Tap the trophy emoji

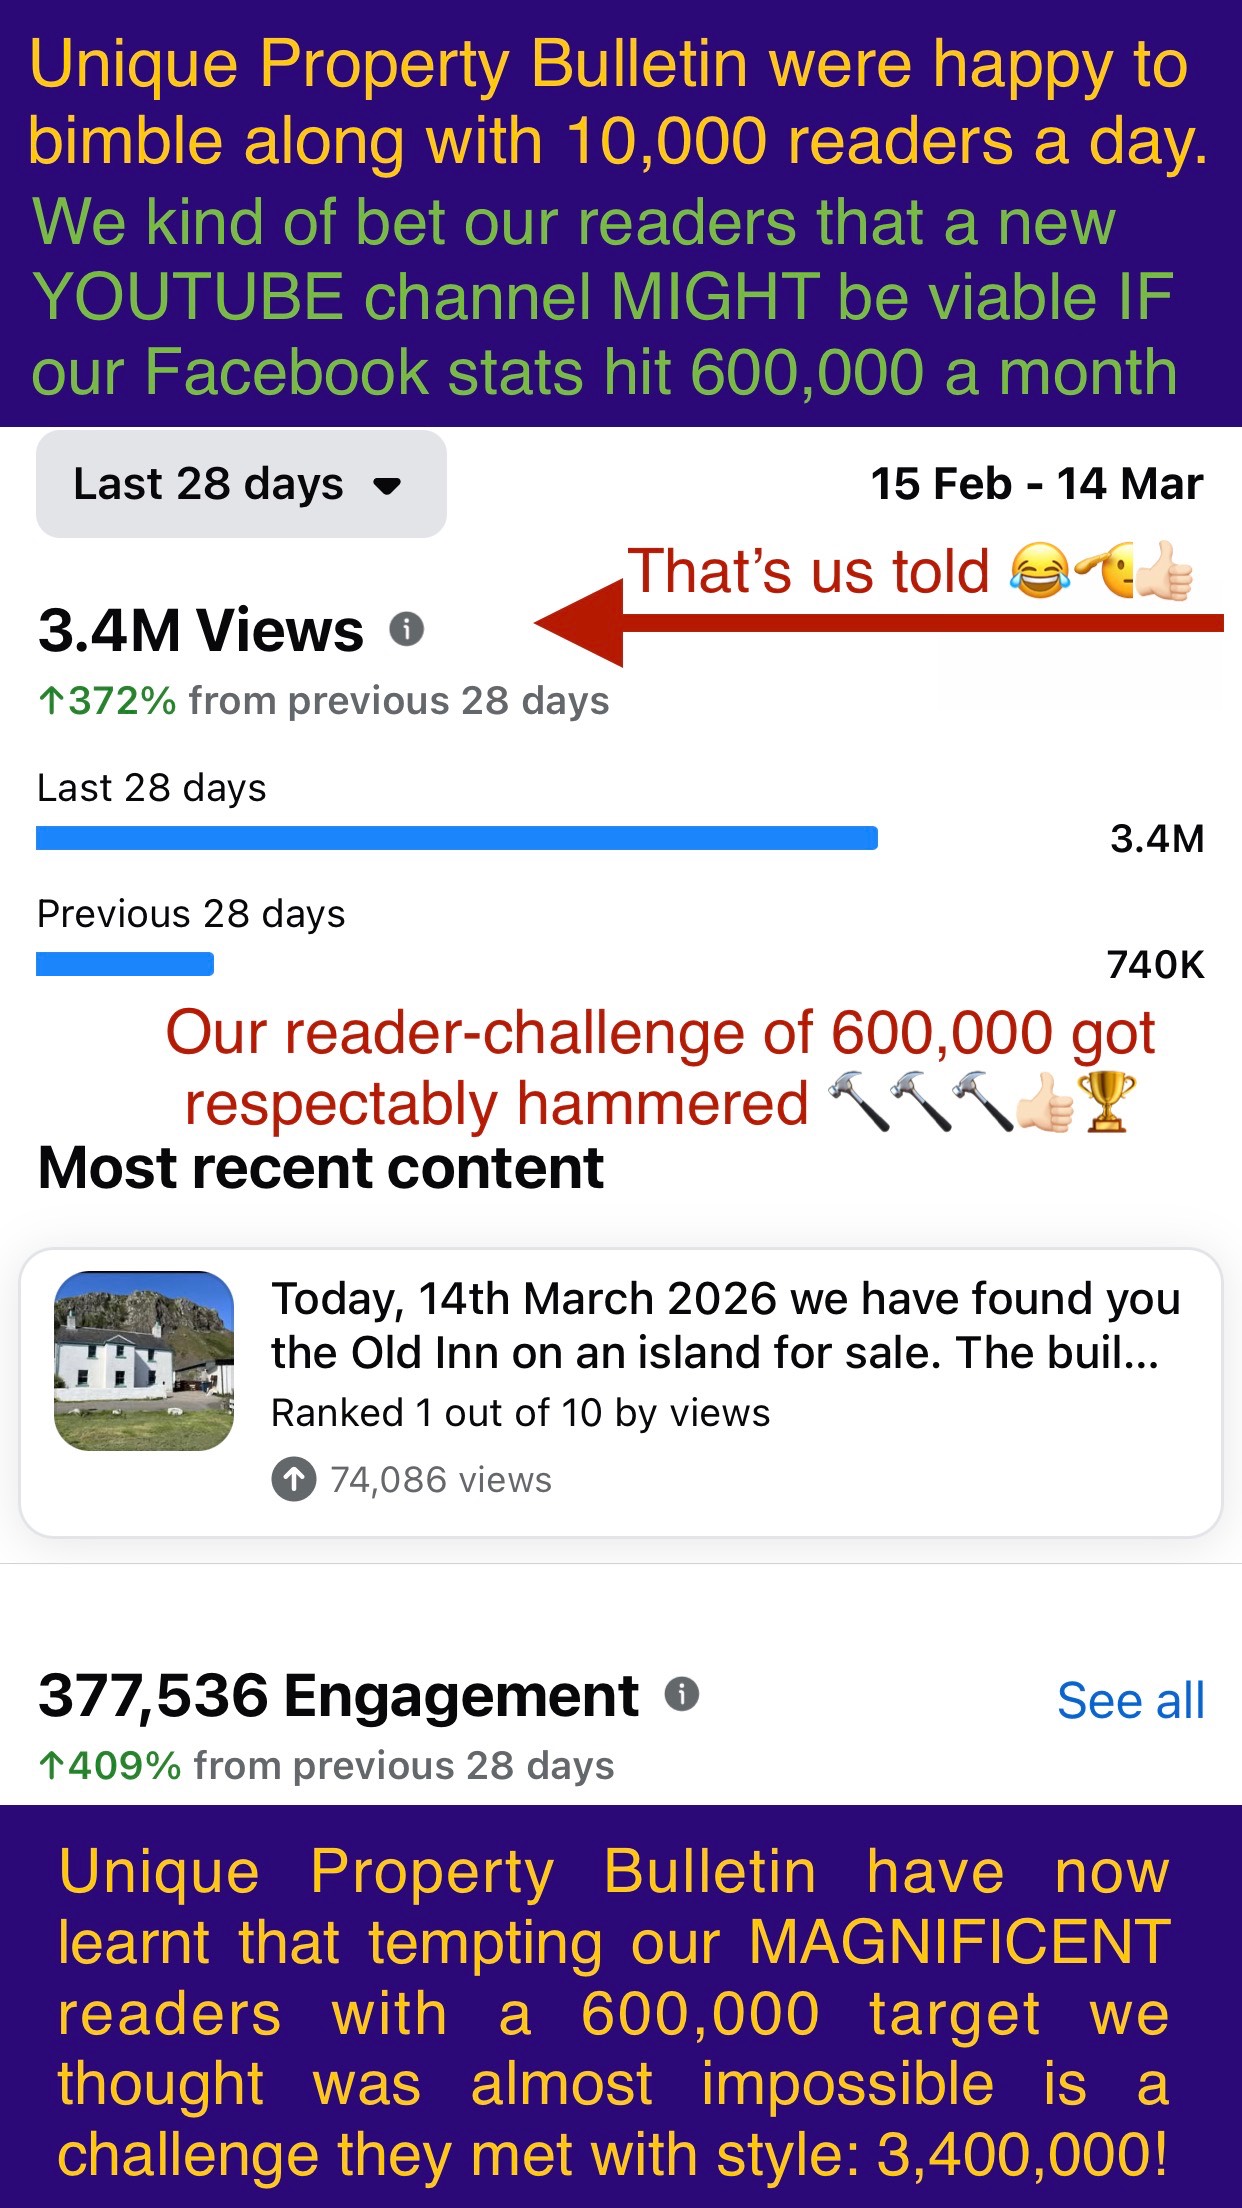click(x=1106, y=1102)
